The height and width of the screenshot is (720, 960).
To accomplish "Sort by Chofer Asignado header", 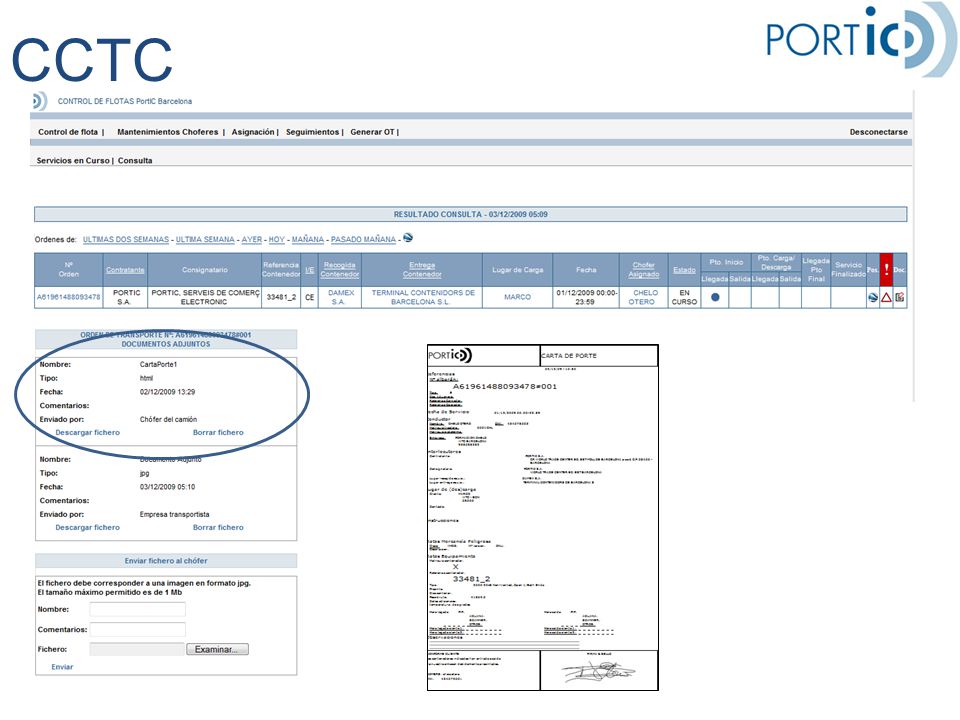I will pyautogui.click(x=643, y=269).
